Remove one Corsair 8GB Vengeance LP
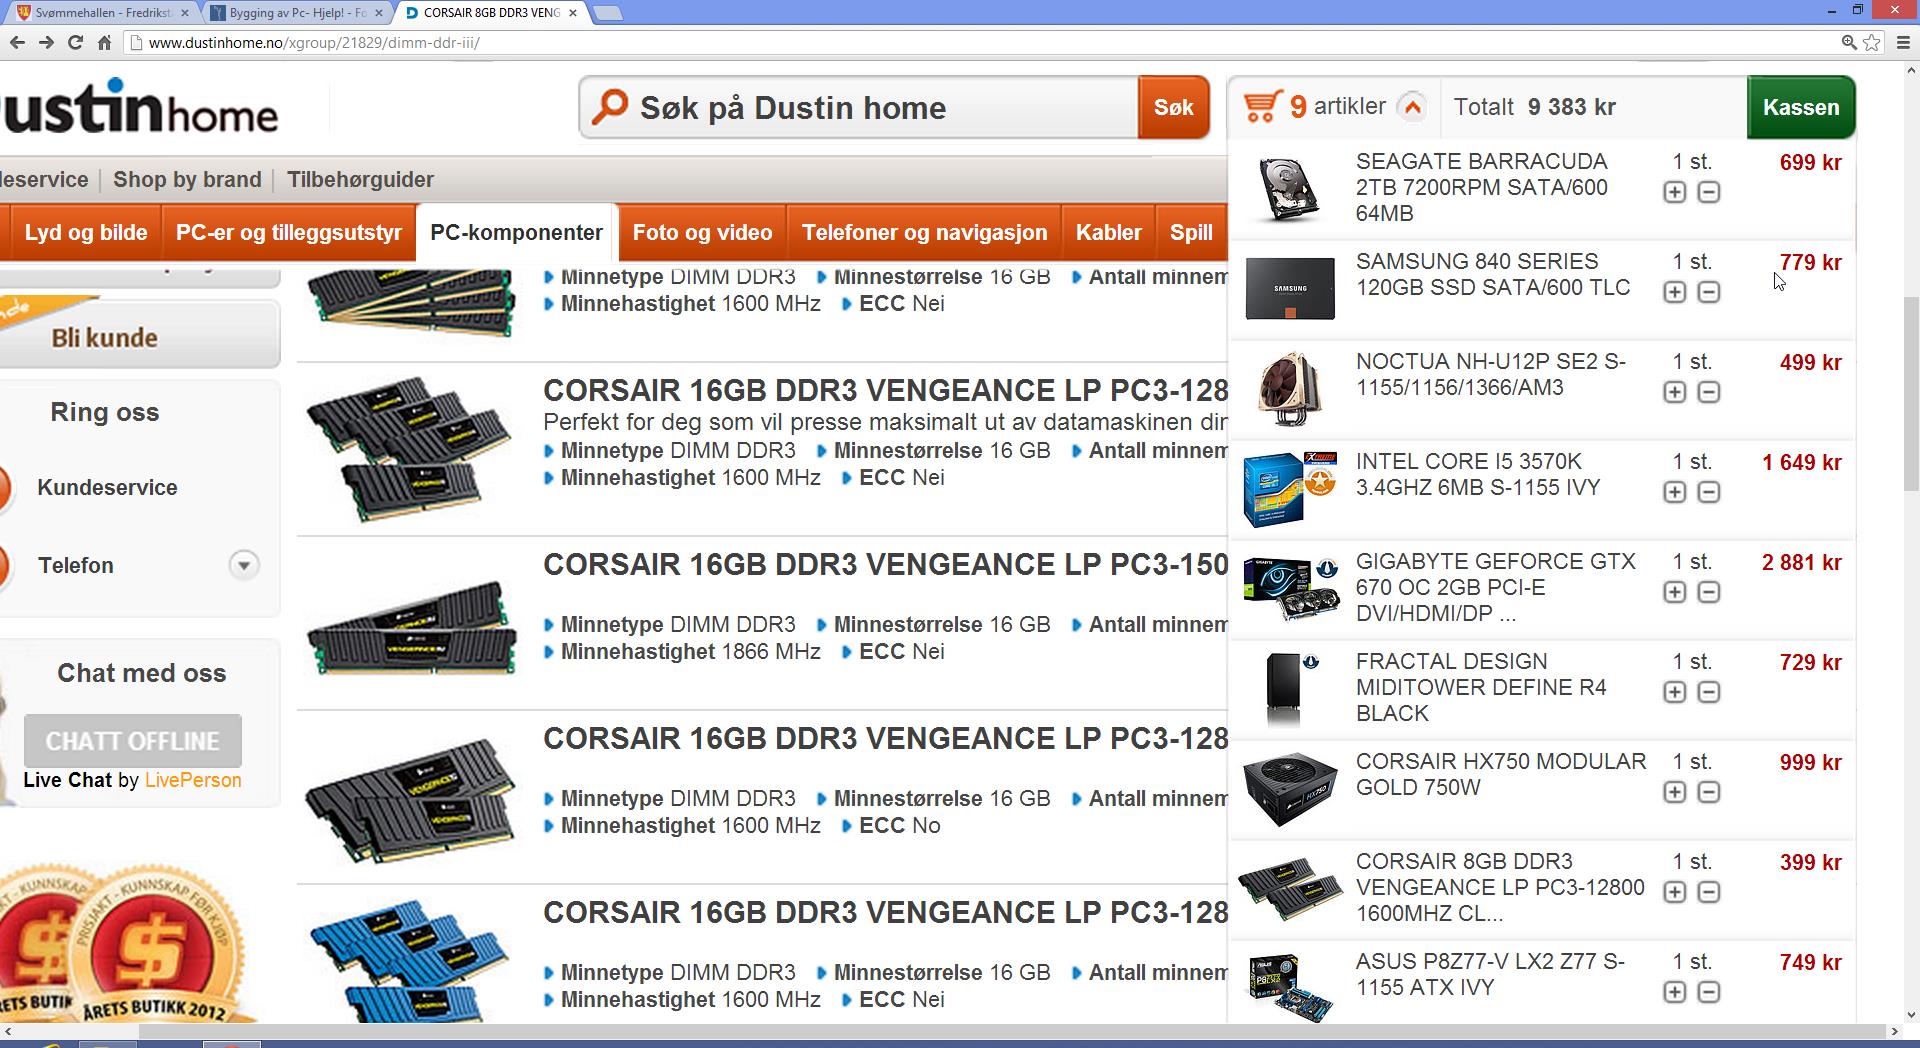1920x1048 pixels. [x=1709, y=892]
